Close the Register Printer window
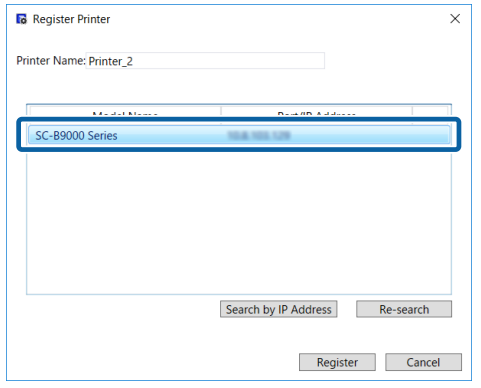 pos(455,19)
